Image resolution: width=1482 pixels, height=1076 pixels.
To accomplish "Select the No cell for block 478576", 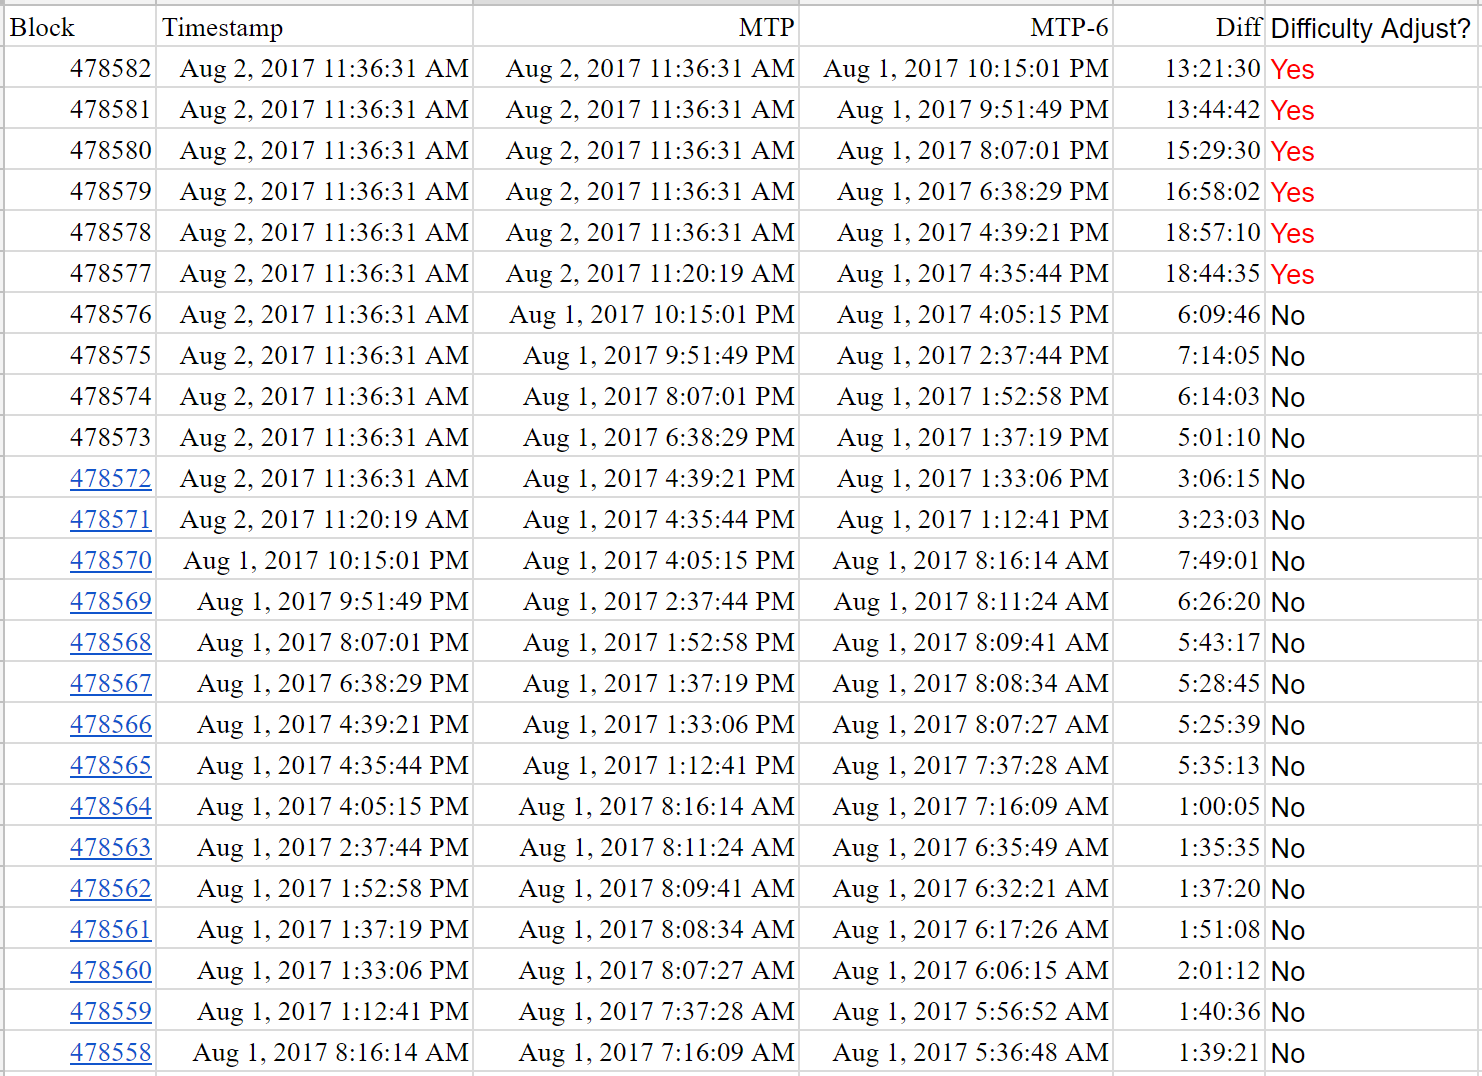I will coord(1373,314).
